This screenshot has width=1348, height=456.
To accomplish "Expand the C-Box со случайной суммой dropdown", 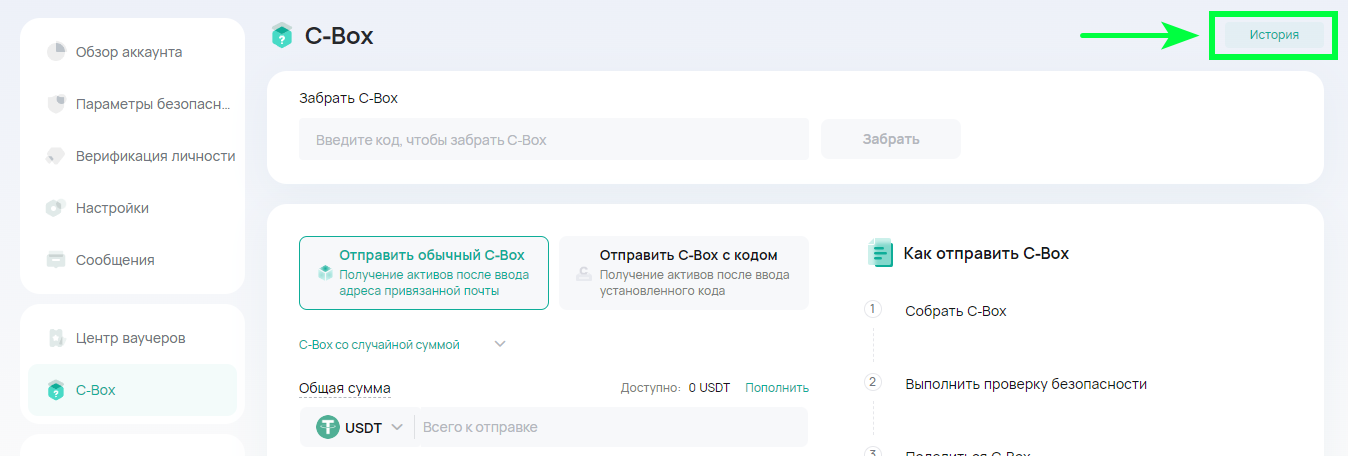I will pos(403,345).
